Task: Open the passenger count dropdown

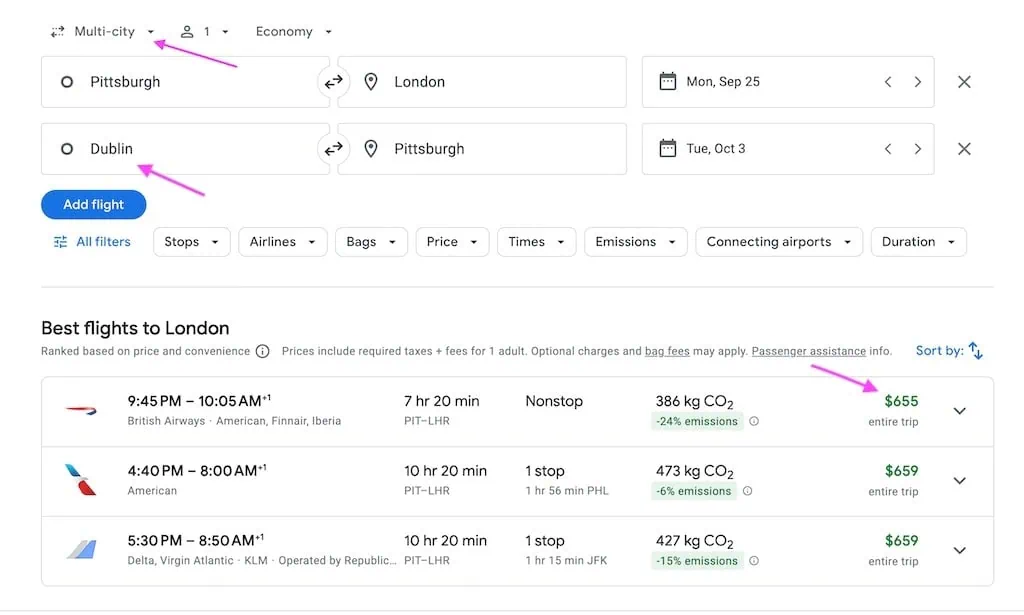Action: [204, 31]
